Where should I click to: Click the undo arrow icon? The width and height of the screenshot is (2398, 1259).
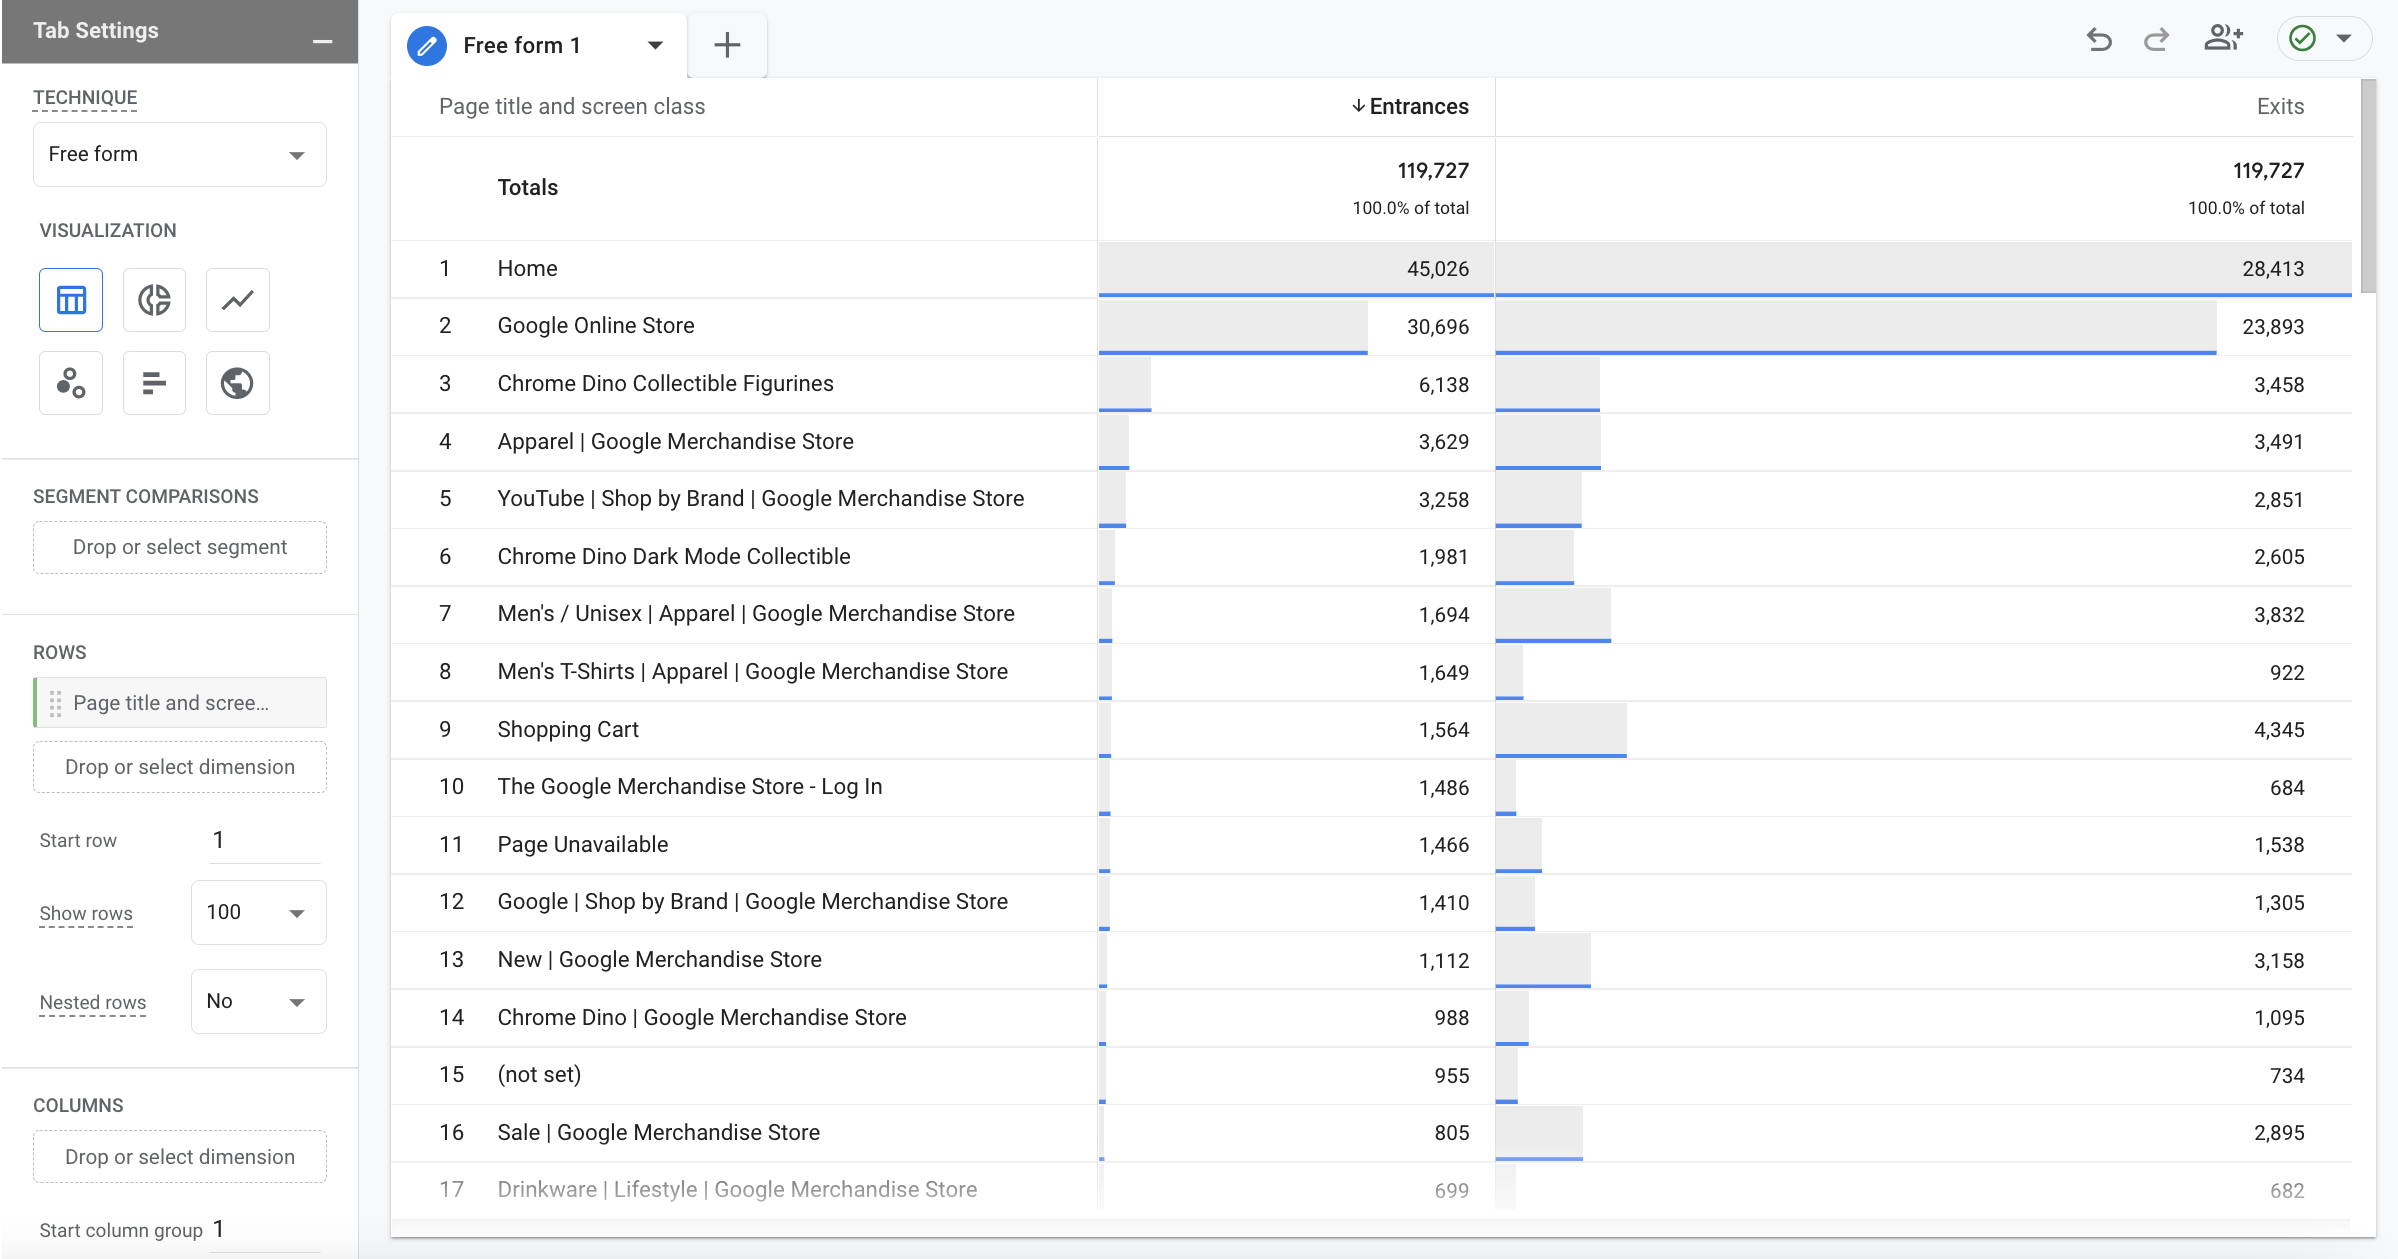tap(2099, 40)
